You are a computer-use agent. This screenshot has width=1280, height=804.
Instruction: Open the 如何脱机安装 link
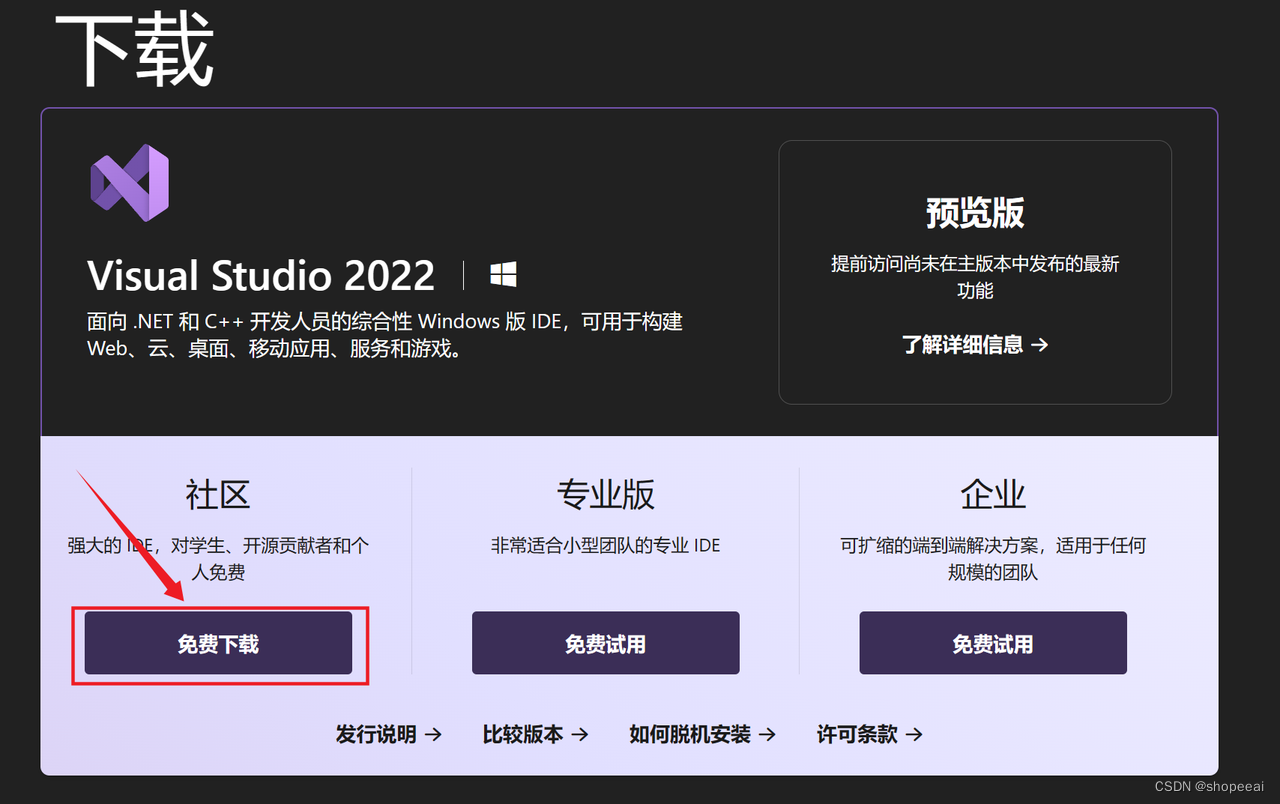click(692, 734)
